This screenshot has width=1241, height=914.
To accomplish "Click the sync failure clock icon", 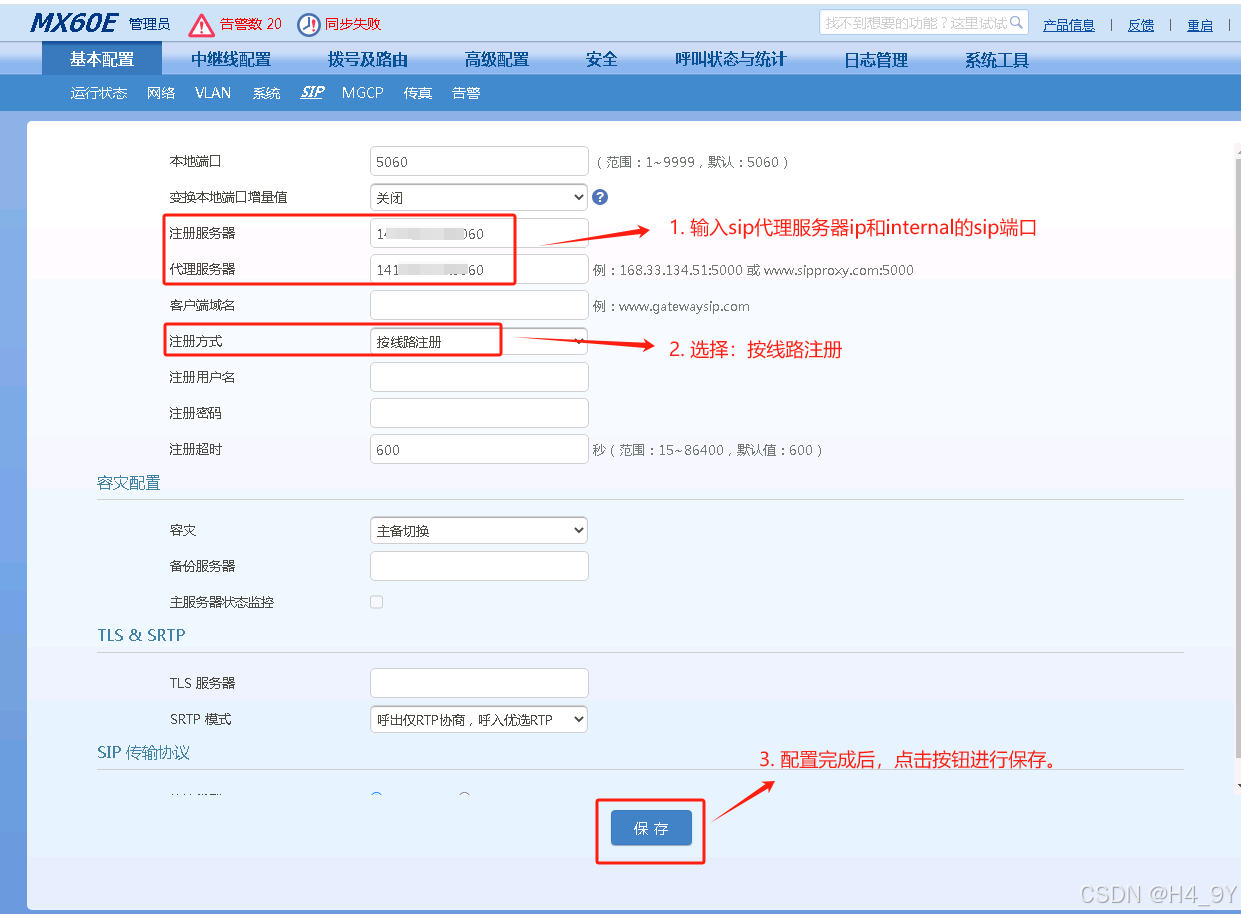I will (x=309, y=23).
